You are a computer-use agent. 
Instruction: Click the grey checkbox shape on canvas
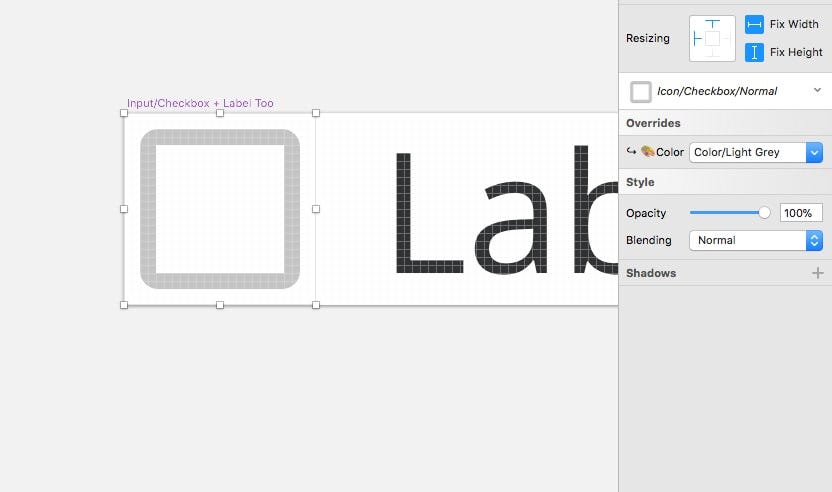(220, 209)
